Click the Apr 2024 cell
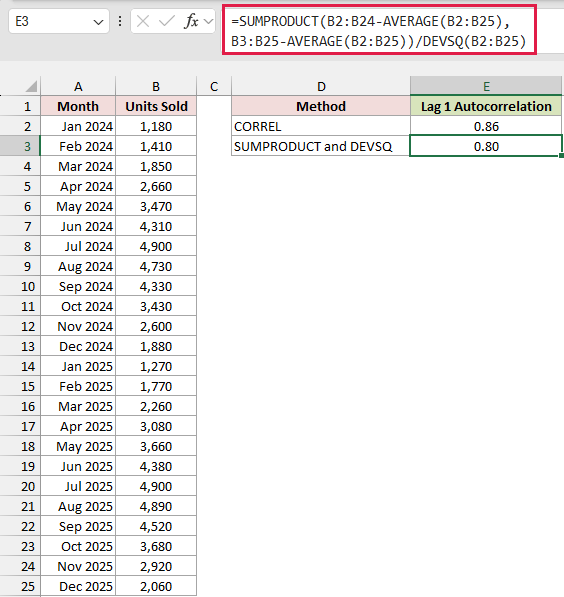 (78, 186)
